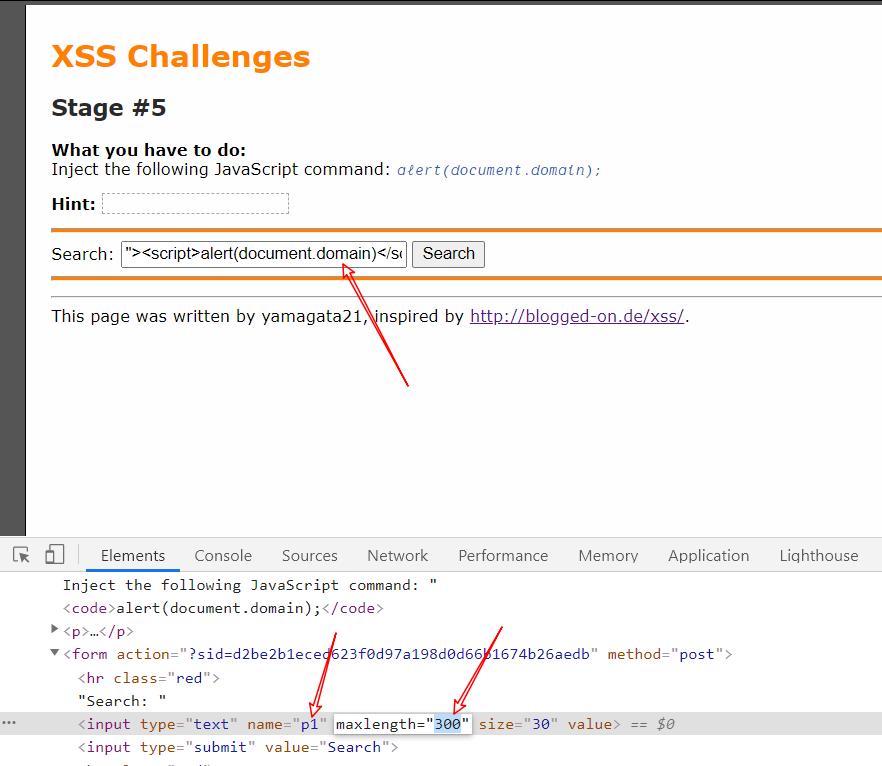Open the Lighthouse tab
Screen dimensions: 882x766
818,556
